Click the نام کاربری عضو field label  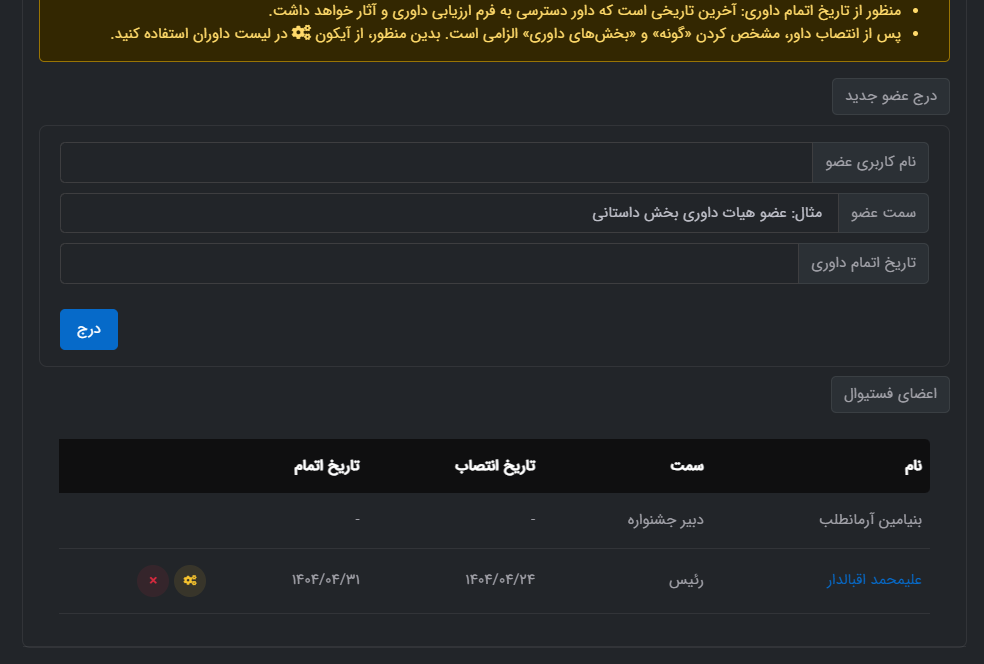870,162
